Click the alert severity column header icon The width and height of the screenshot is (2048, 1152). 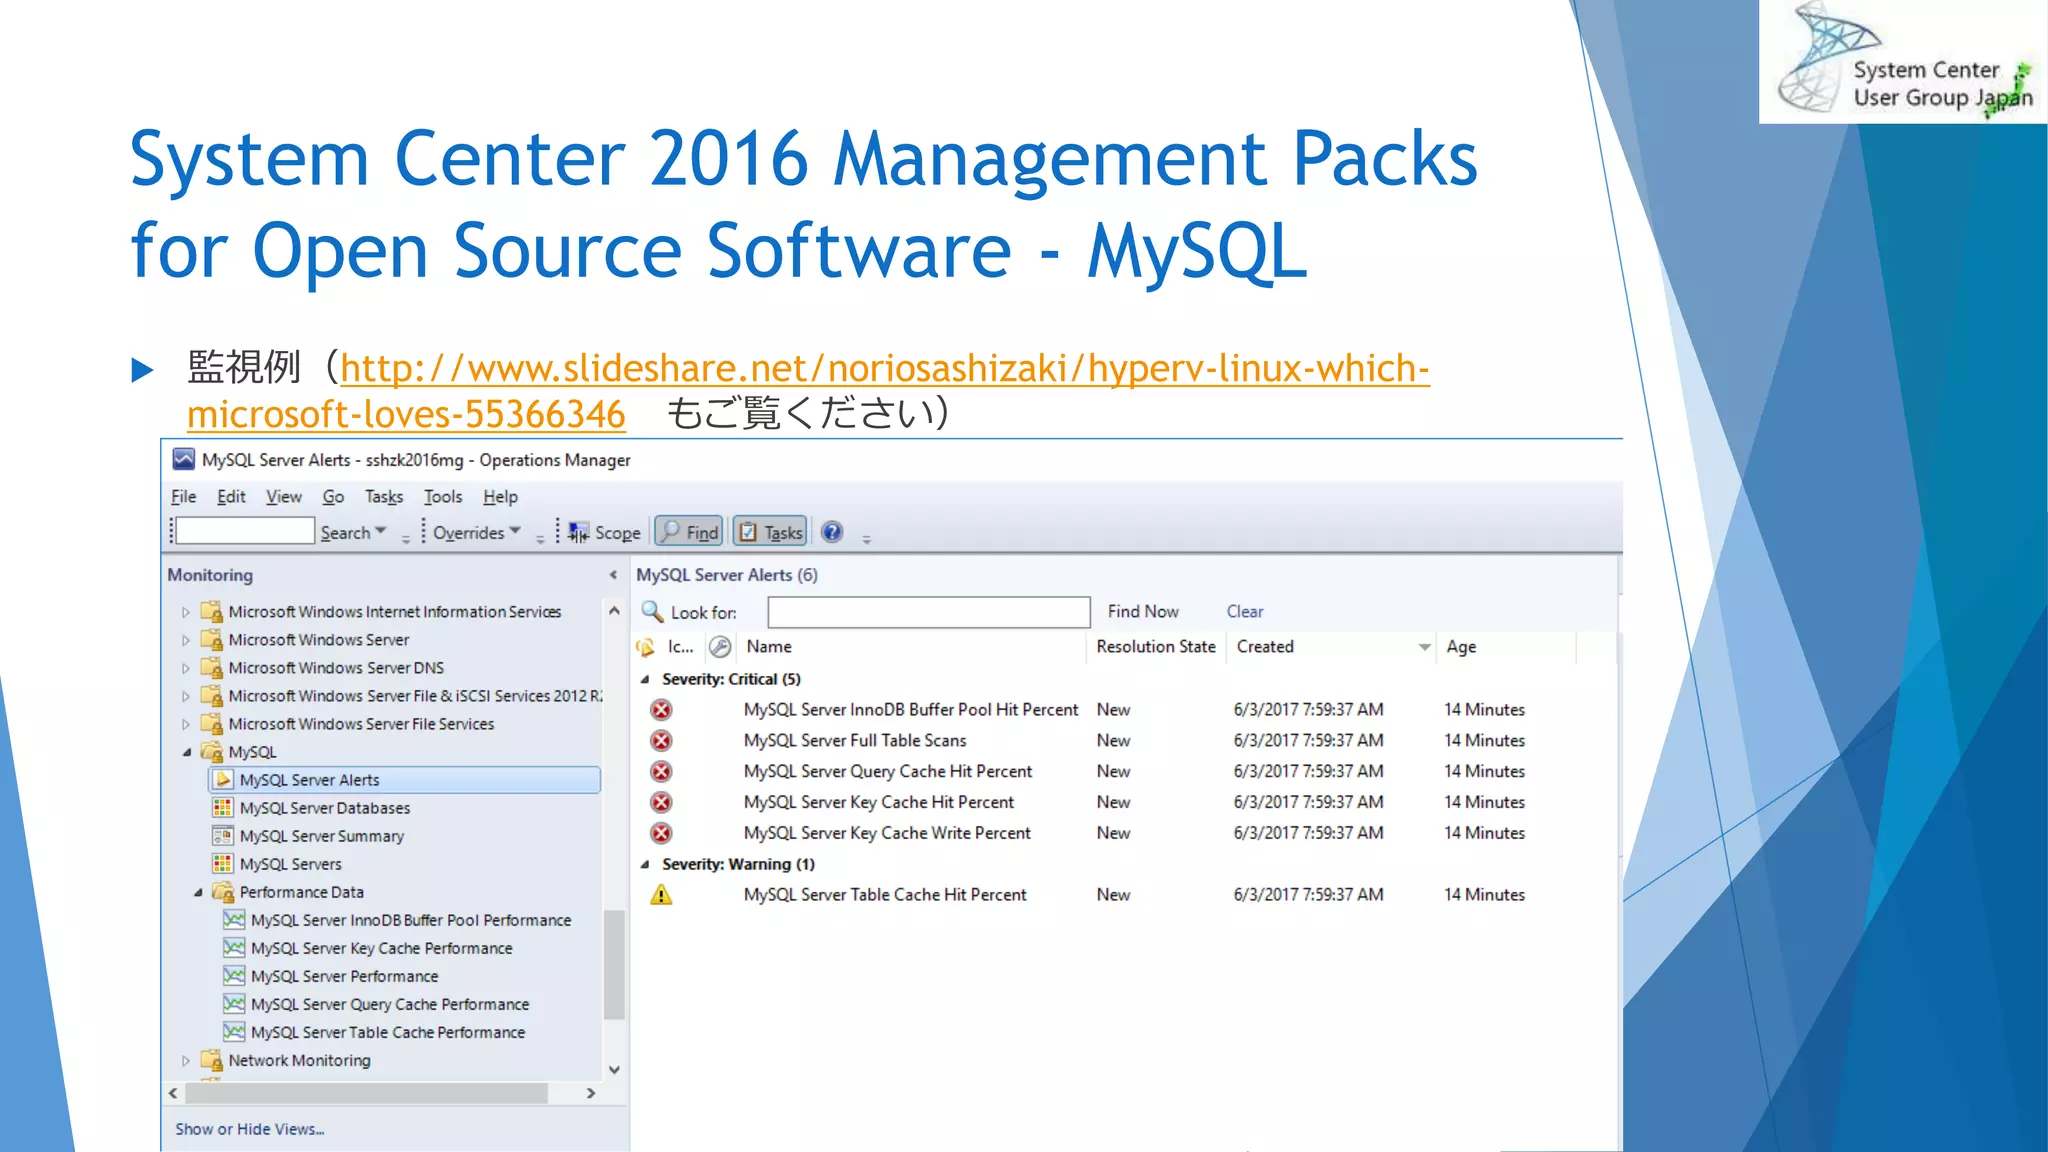(646, 648)
